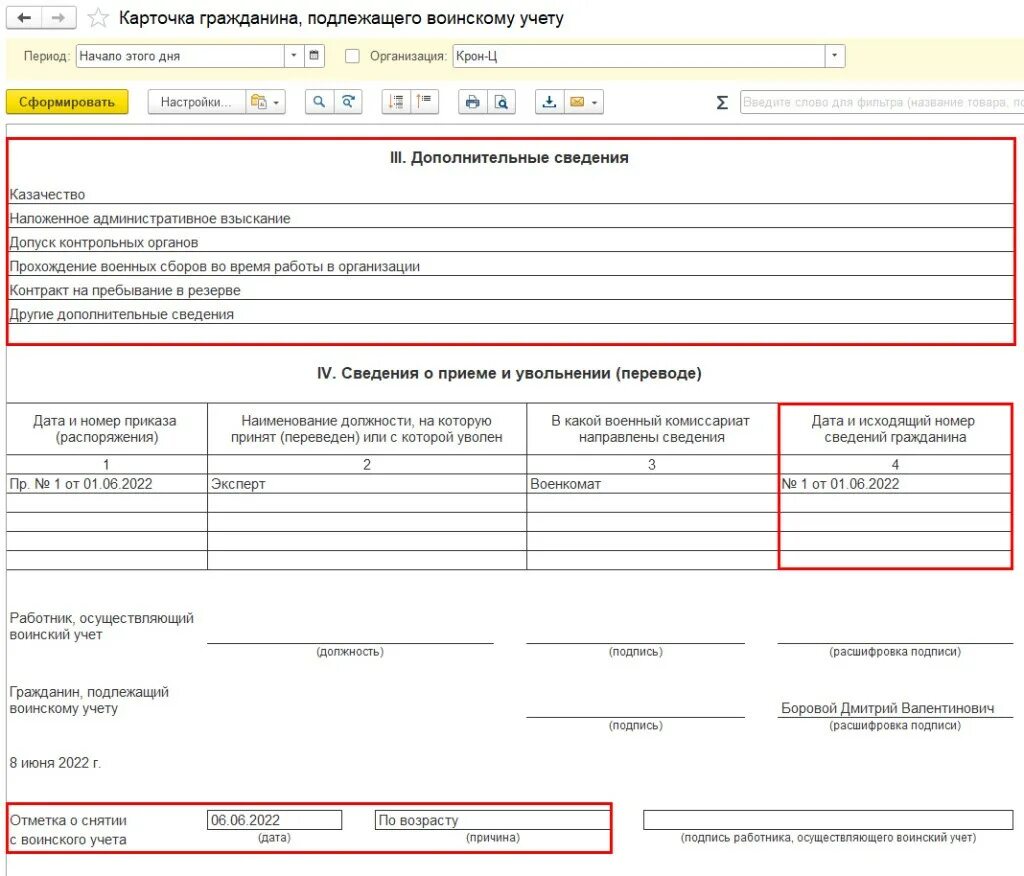1024x876 pixels.
Task: Click the date '8 июня 2022 г.'
Action: (56, 763)
